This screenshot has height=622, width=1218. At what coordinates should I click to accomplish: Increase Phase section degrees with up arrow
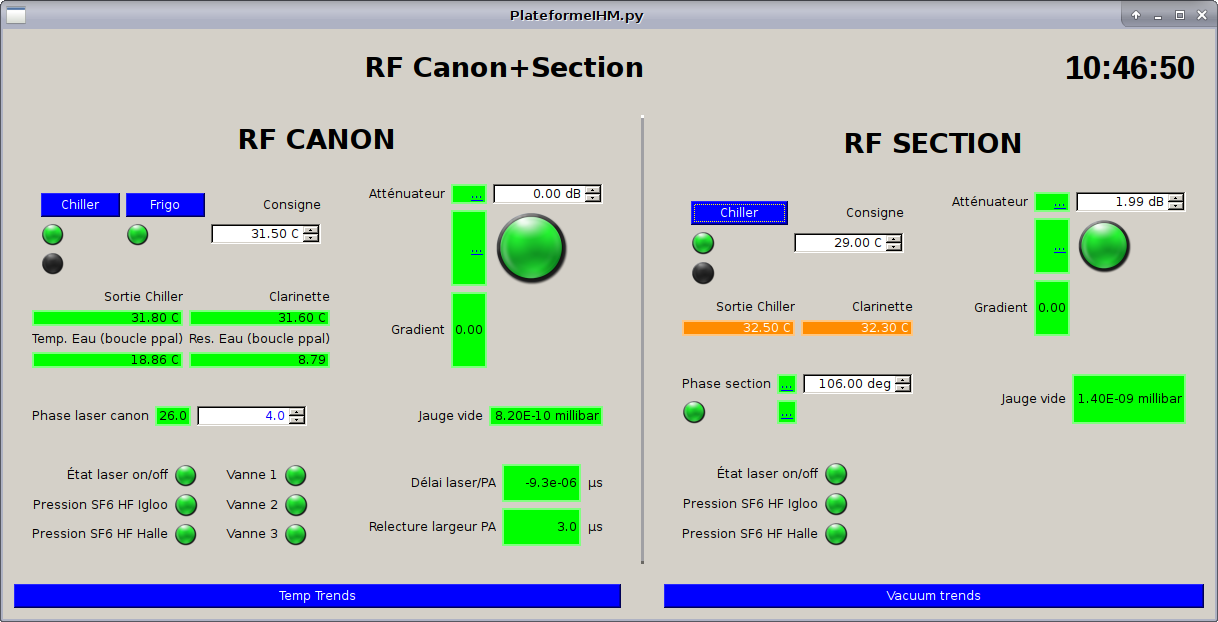[x=903, y=379]
